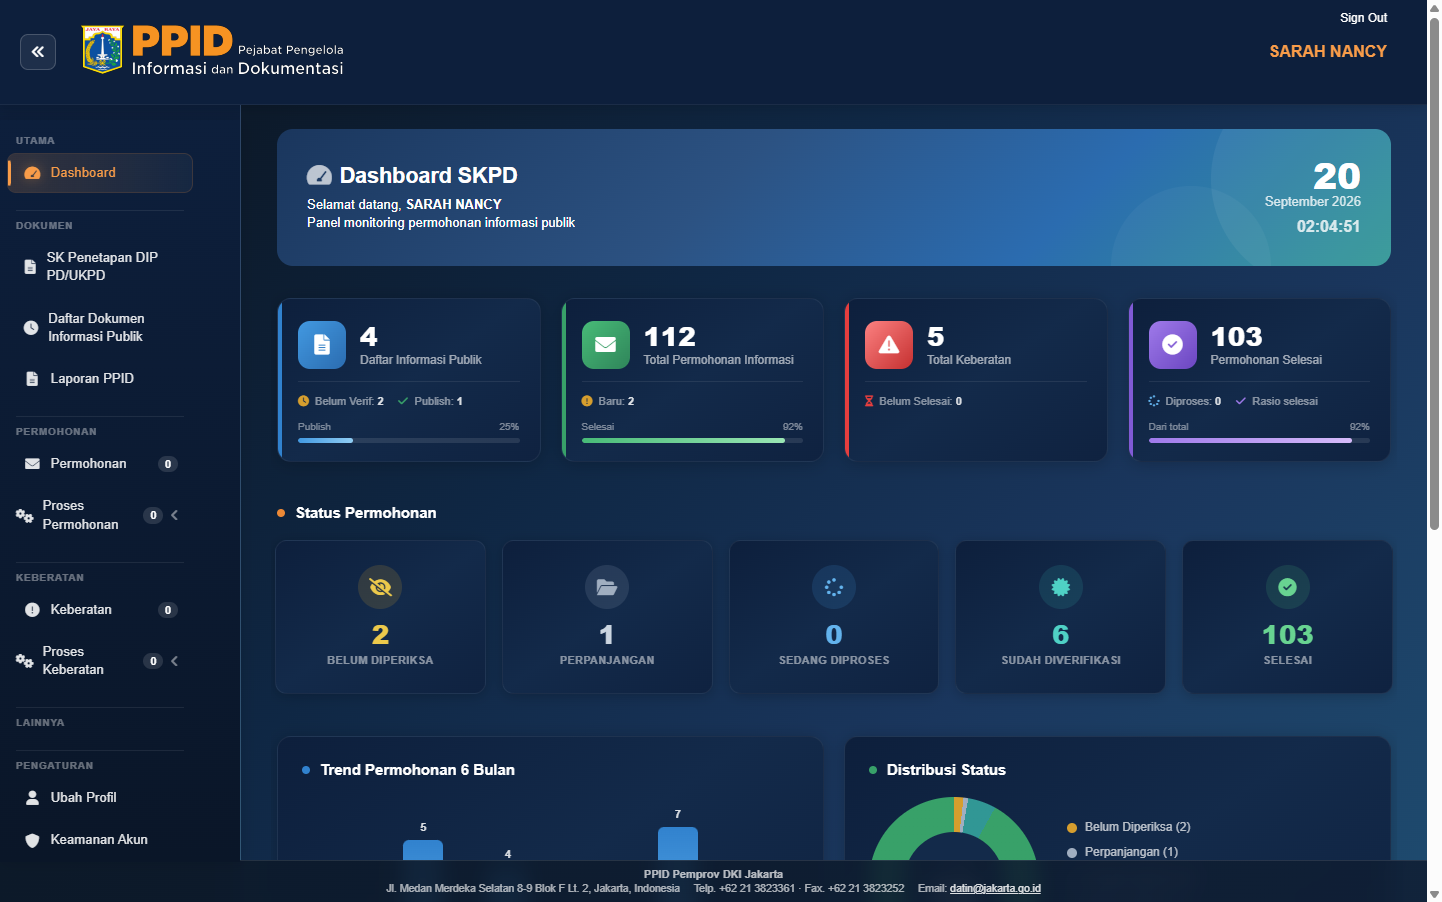Click the 'Rasio selesai' label
The width and height of the screenshot is (1442, 902).
pos(1285,401)
